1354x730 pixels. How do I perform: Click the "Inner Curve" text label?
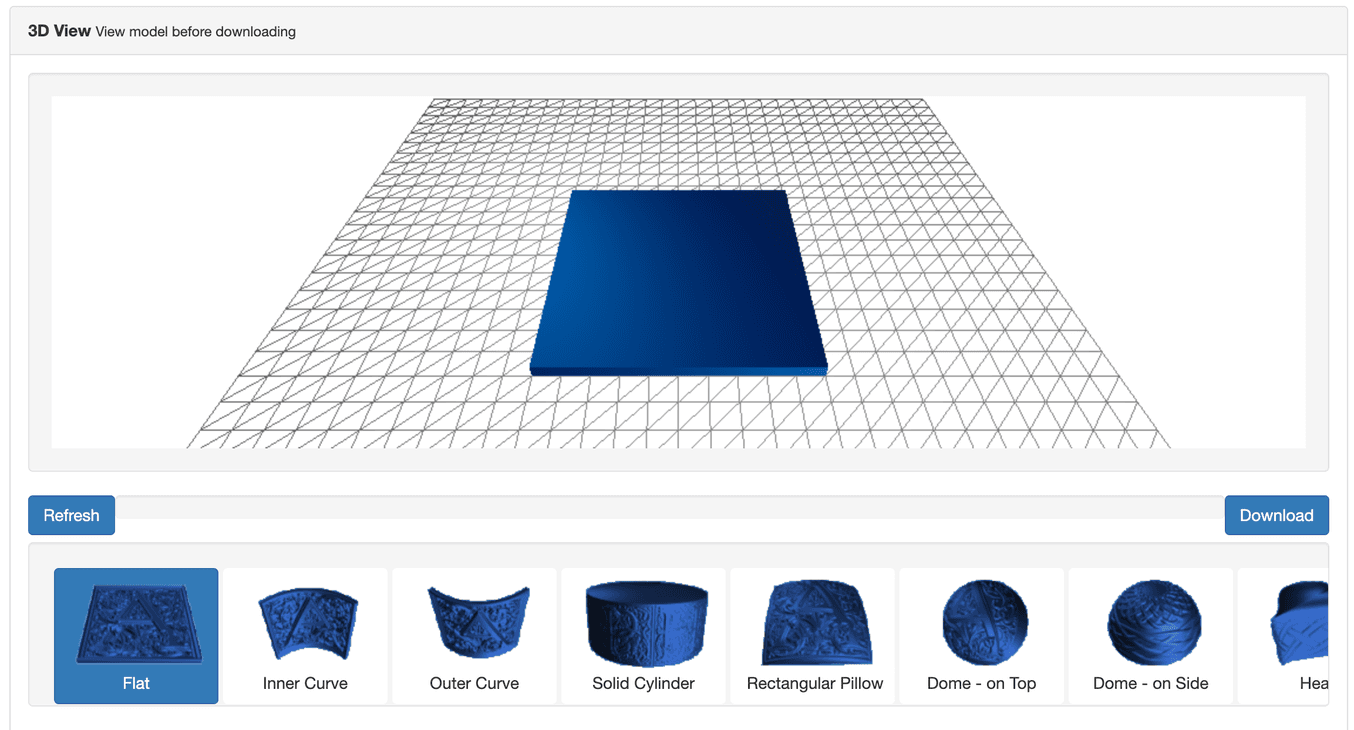click(x=305, y=684)
